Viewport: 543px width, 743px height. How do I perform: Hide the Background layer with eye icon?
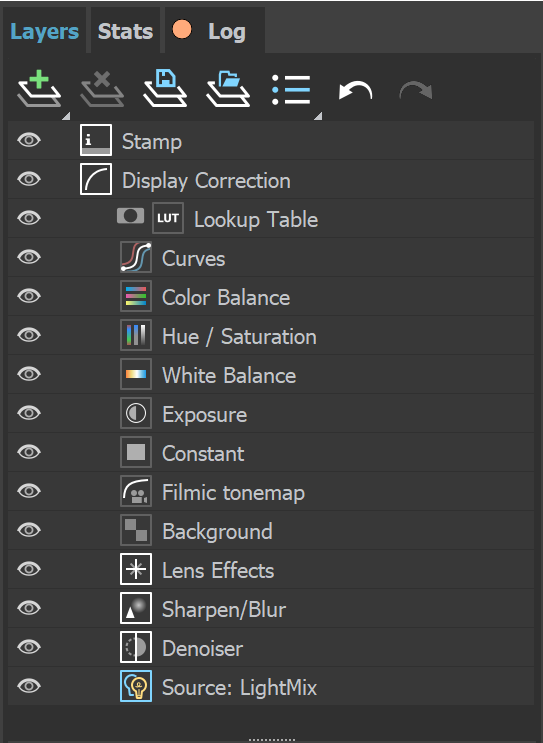29,530
